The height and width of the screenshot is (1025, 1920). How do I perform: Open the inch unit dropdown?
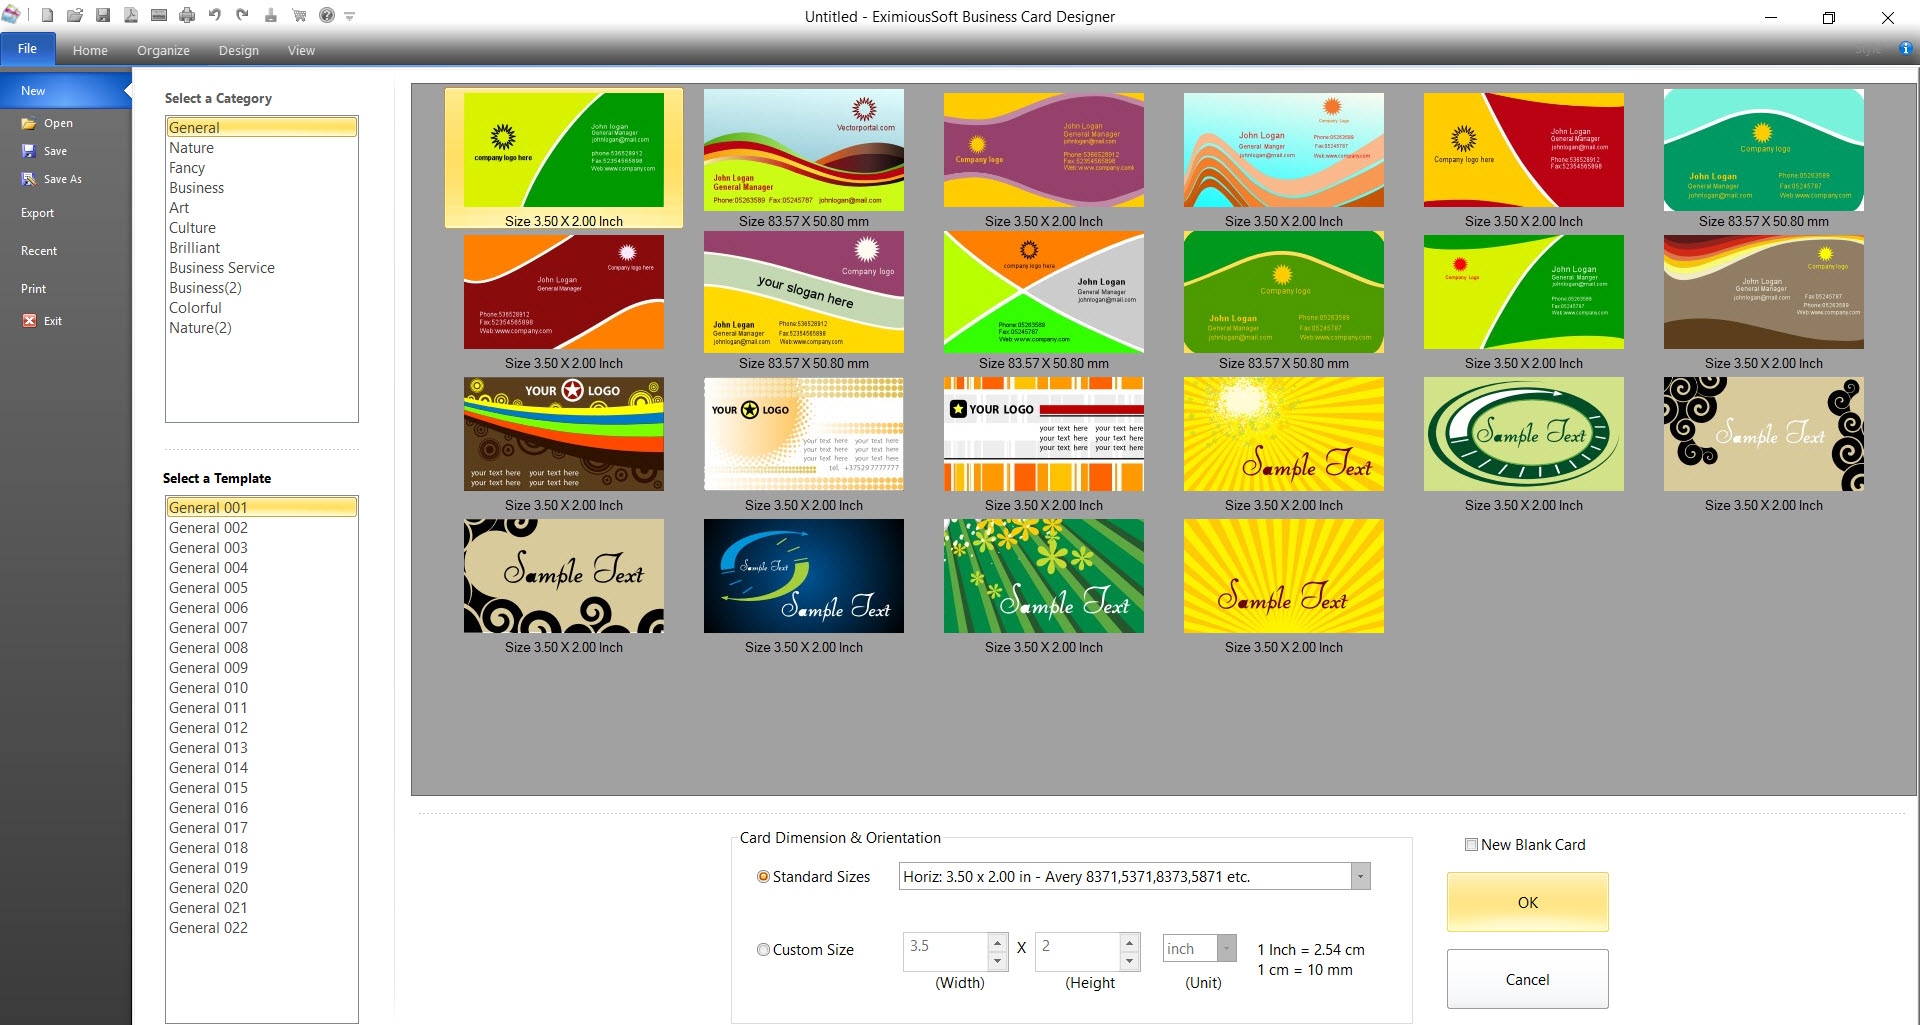pos(1226,948)
